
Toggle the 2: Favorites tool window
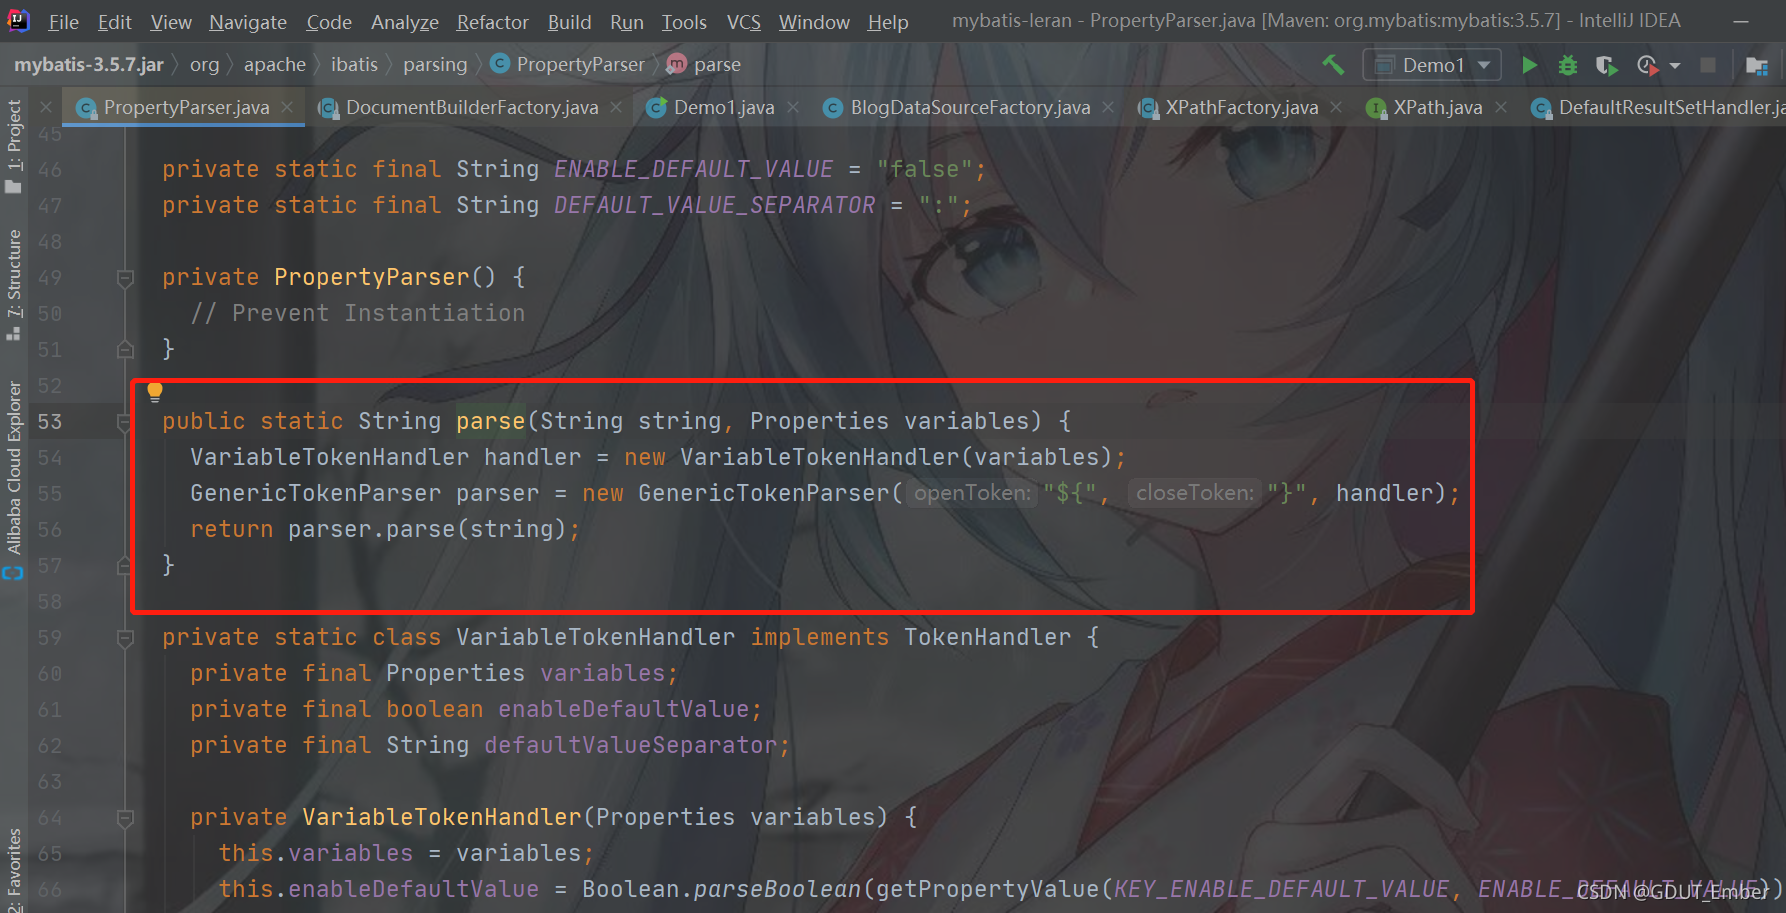pos(14,868)
